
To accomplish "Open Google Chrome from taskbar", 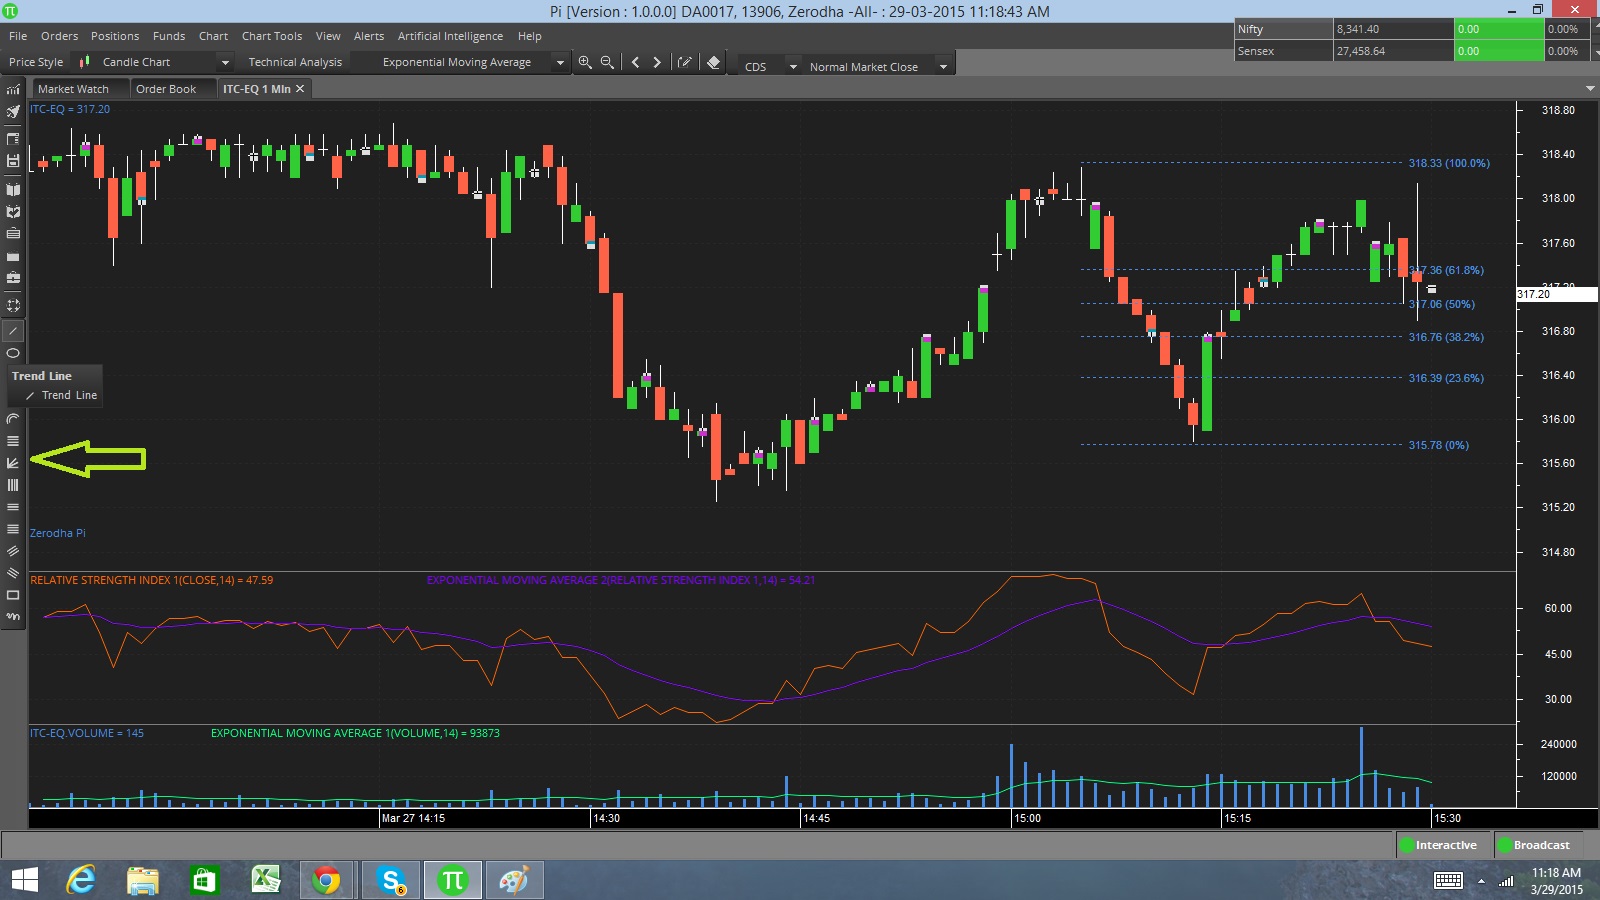I will coord(326,880).
